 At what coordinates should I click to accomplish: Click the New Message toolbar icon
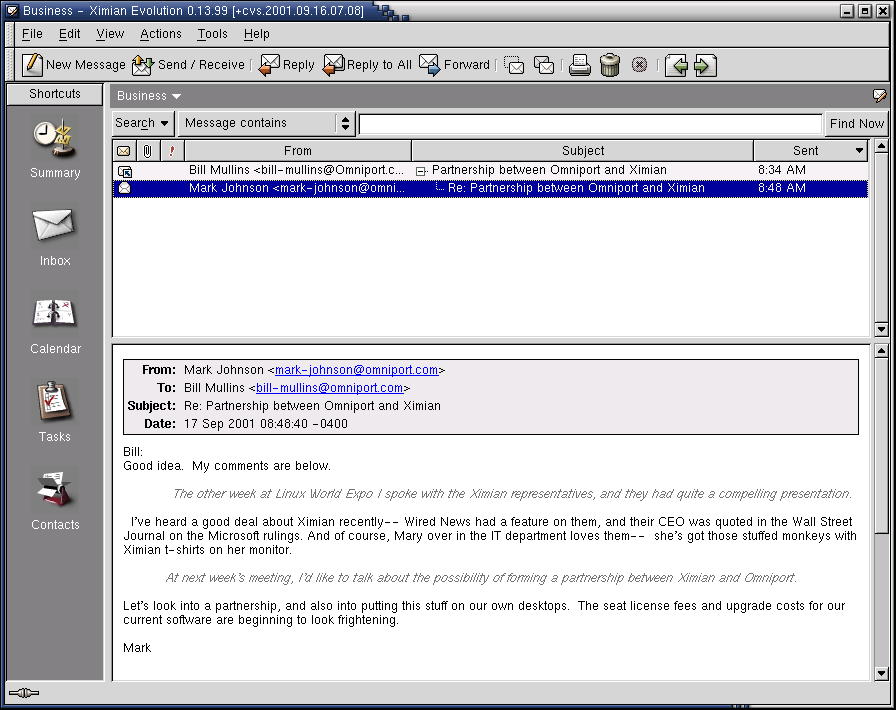click(x=32, y=65)
